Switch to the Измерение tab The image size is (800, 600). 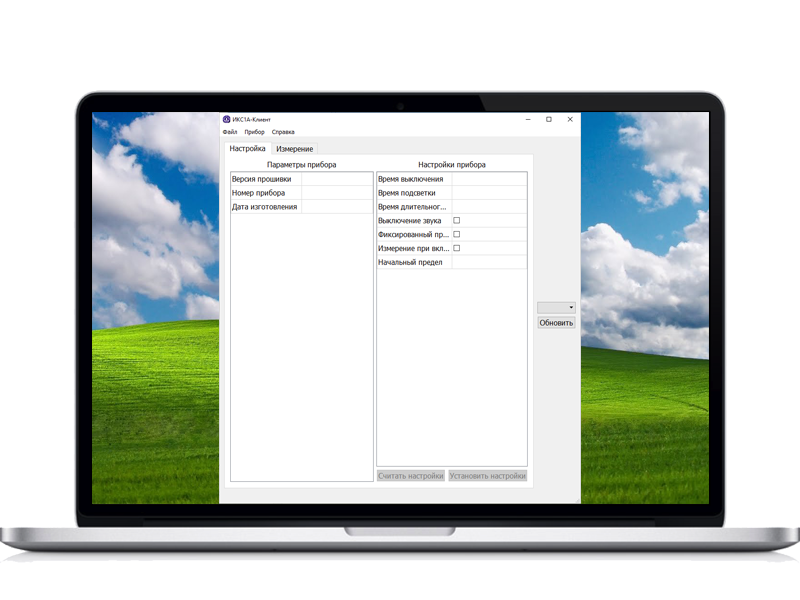[x=294, y=149]
